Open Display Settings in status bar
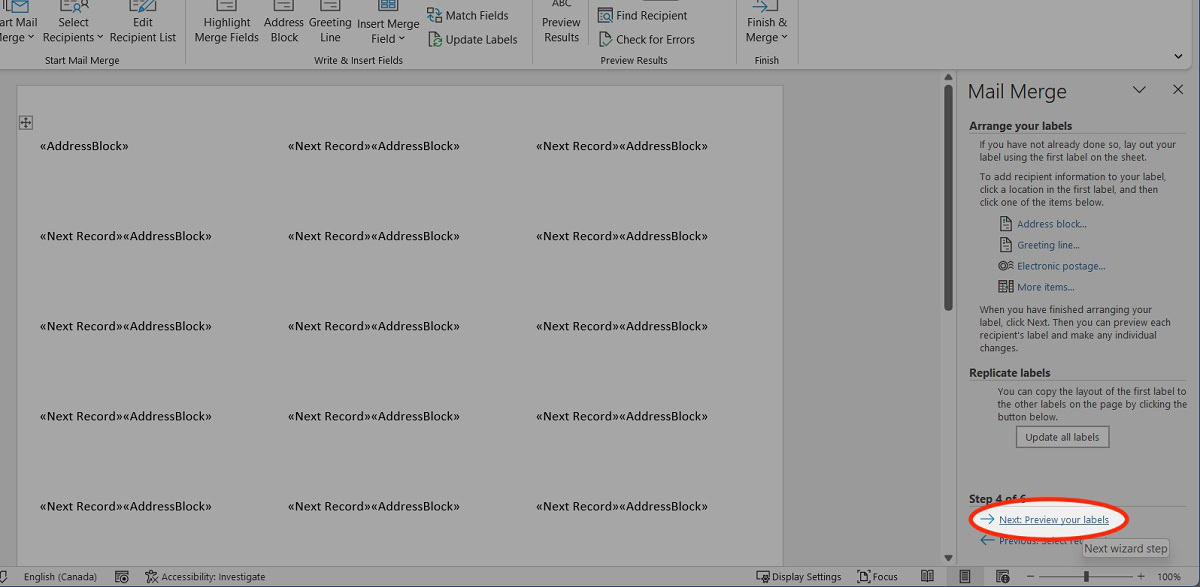The image size is (1200, 587). [799, 577]
